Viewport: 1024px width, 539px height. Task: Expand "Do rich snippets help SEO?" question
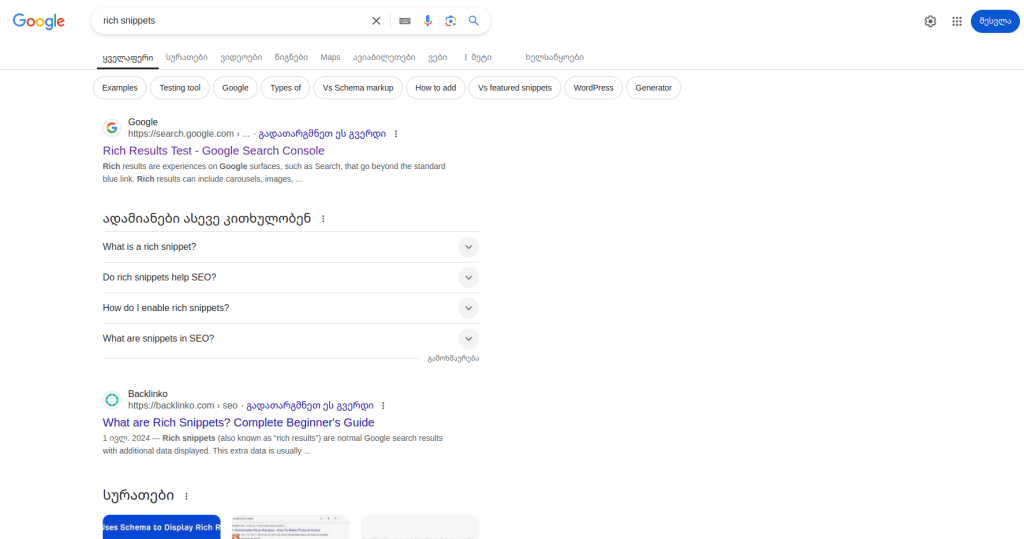point(468,278)
